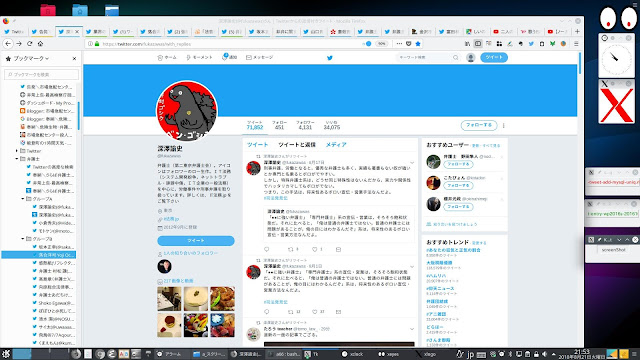
Task: Reload the current Twitter page
Action: pyautogui.click(x=29, y=44)
